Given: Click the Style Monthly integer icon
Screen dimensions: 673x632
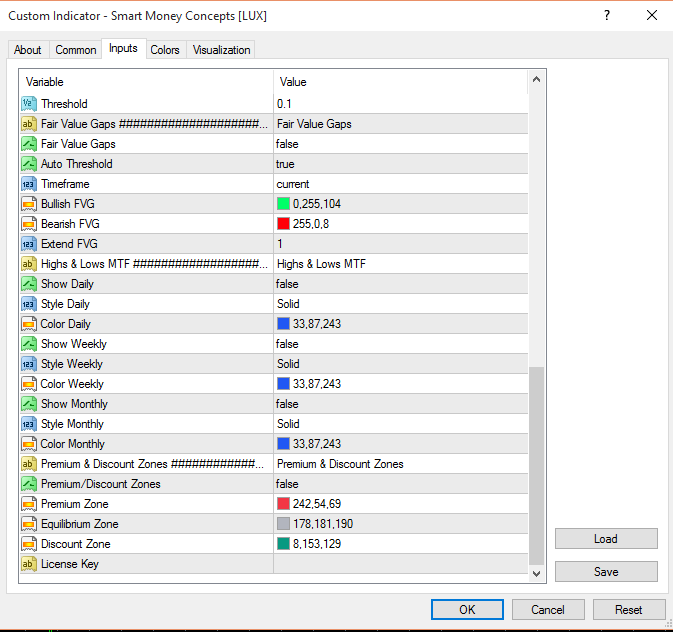Looking at the screenshot, I should click(29, 424).
